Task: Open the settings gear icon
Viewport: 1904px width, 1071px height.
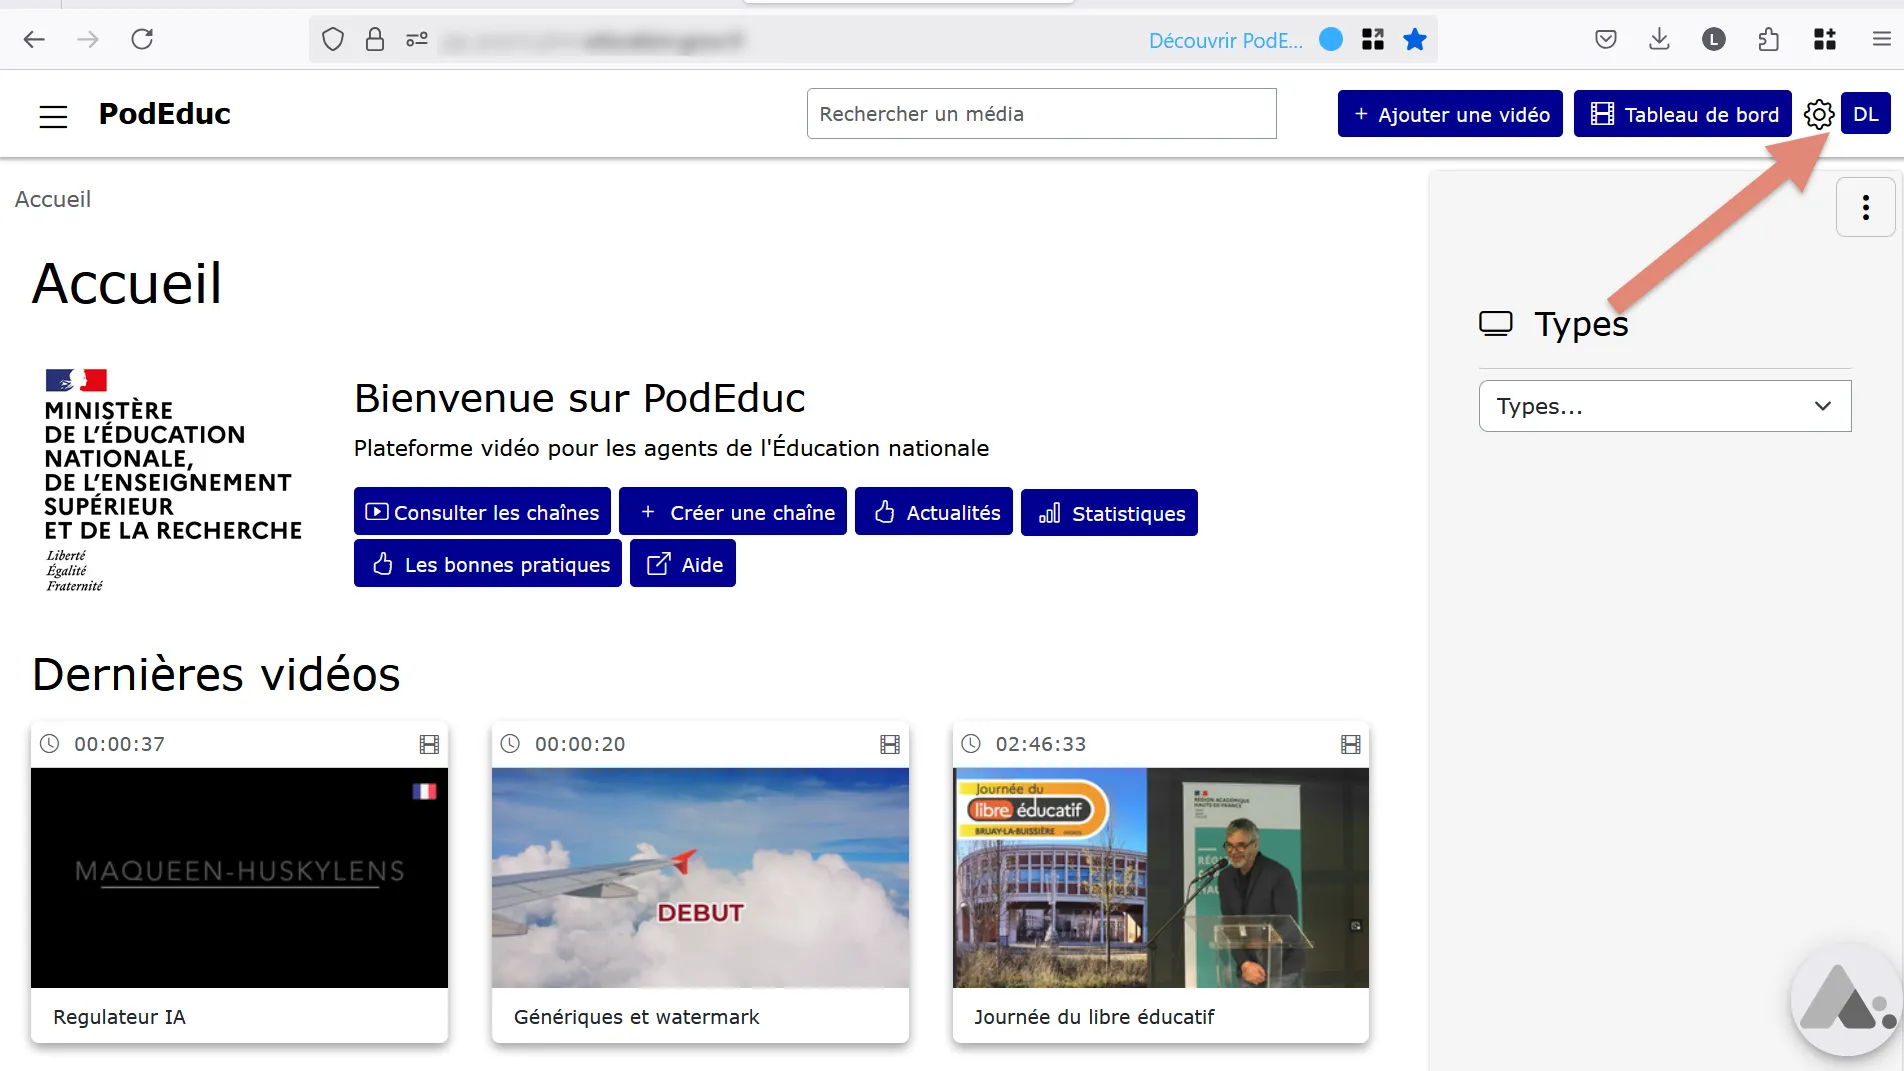Action: coord(1819,114)
